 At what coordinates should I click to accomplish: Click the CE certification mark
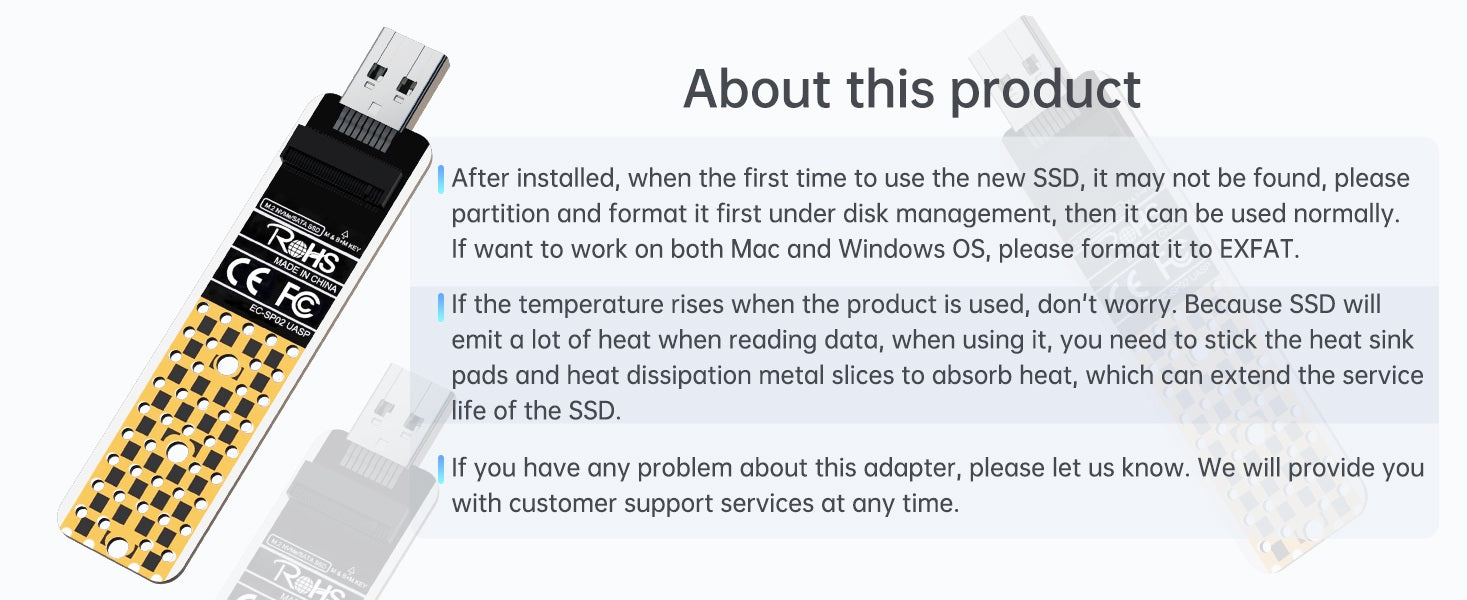click(248, 276)
